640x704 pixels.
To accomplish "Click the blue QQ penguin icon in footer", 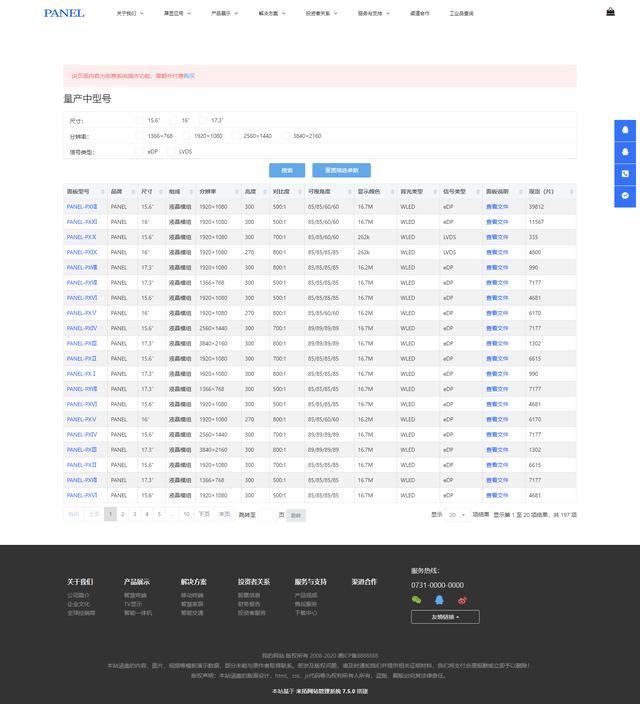I will coord(439,600).
